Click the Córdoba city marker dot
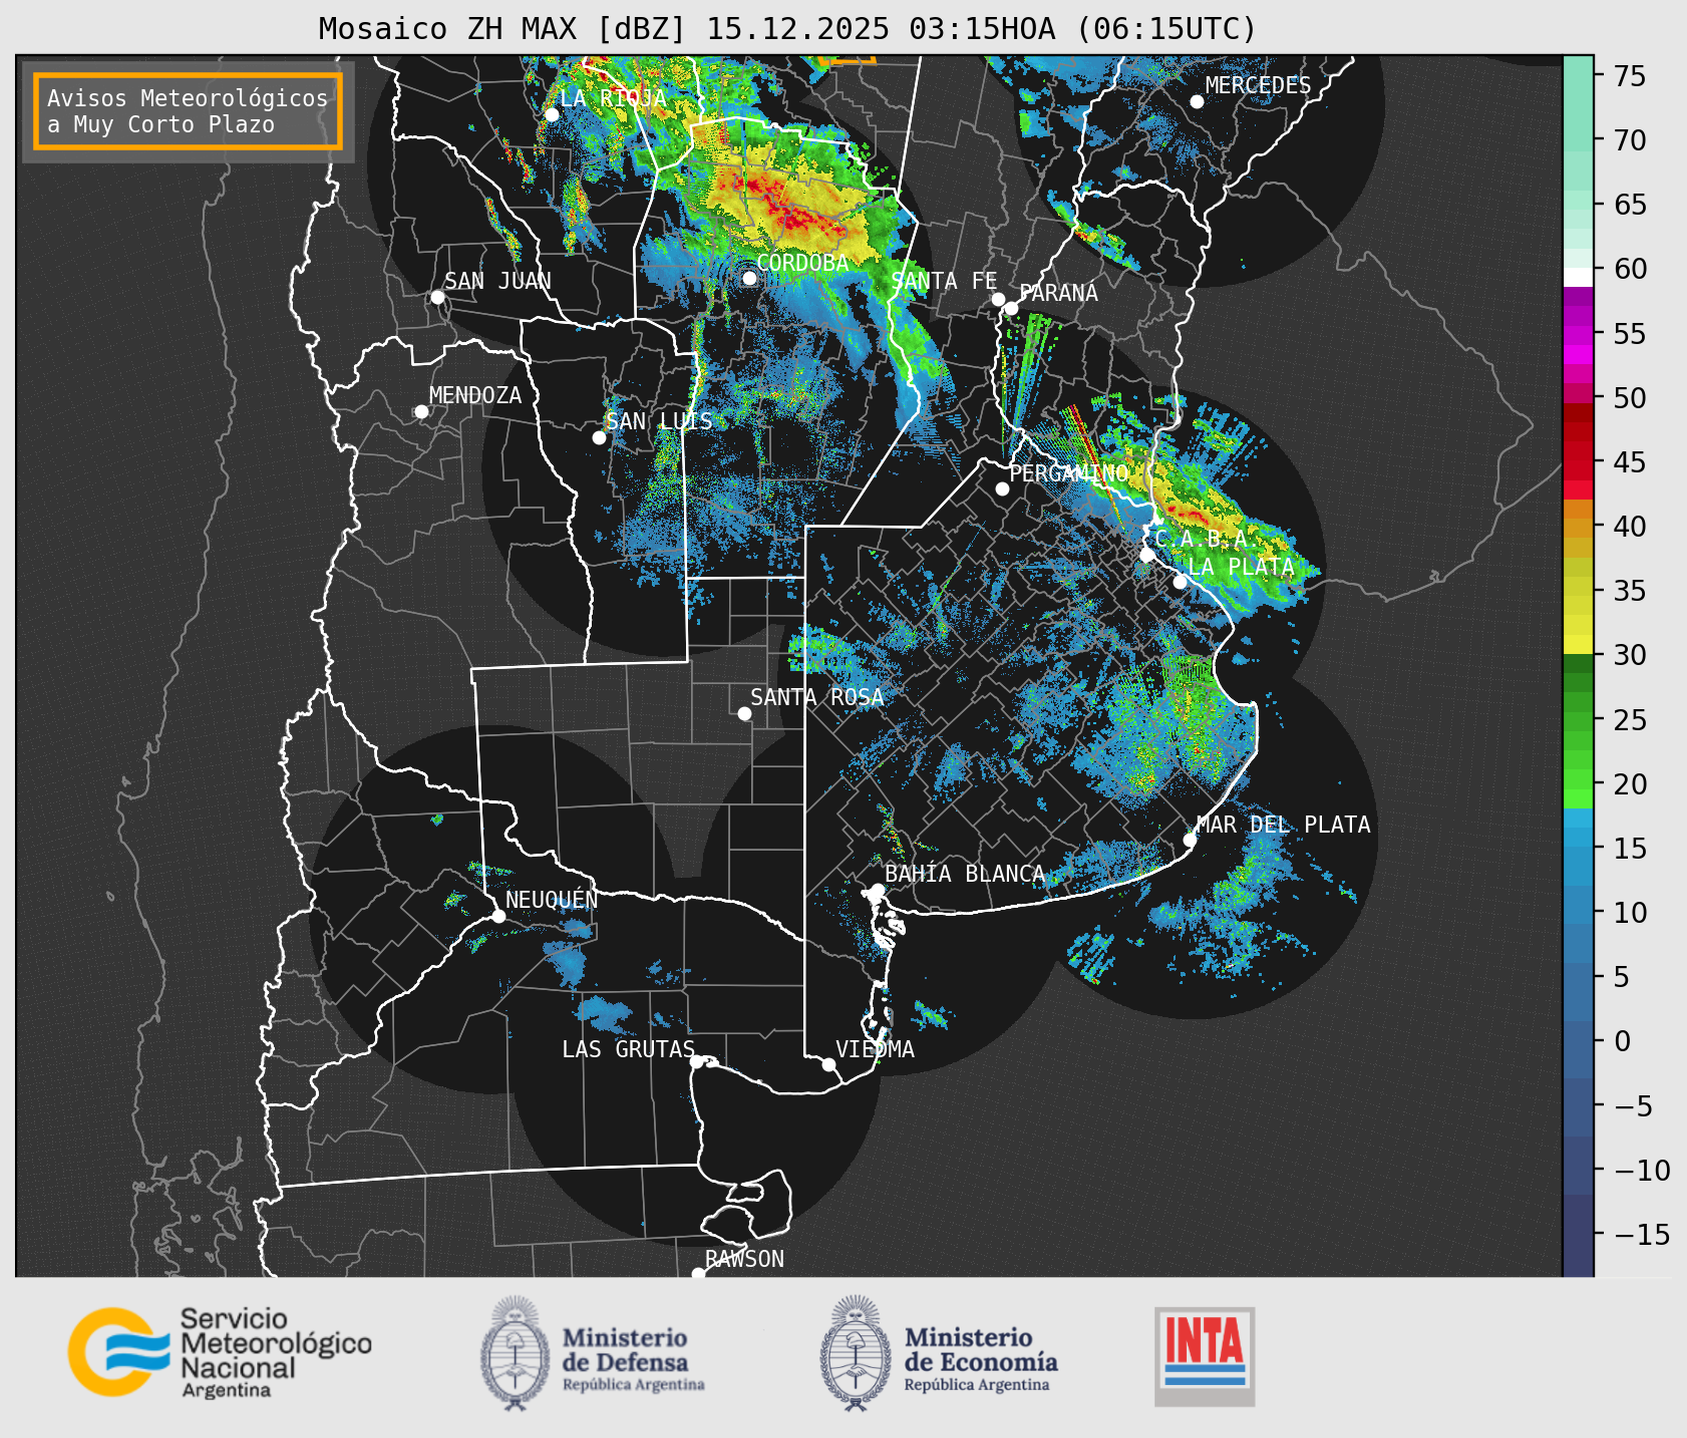The width and height of the screenshot is (1687, 1438). (x=749, y=278)
